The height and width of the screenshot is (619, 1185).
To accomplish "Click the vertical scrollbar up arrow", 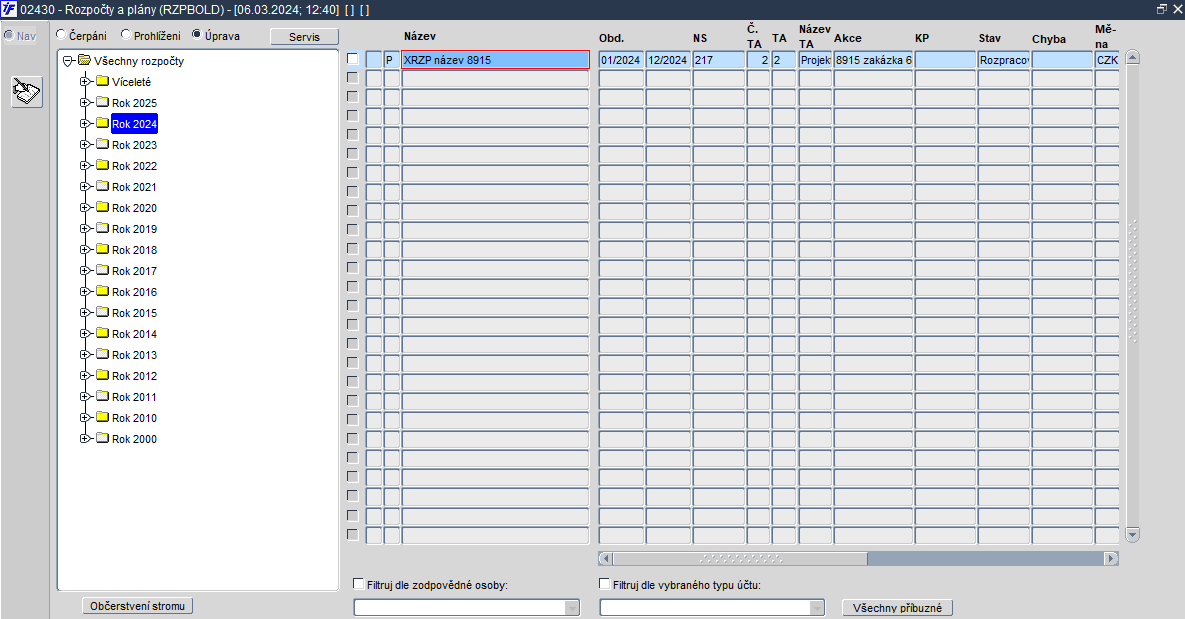I will (1132, 57).
